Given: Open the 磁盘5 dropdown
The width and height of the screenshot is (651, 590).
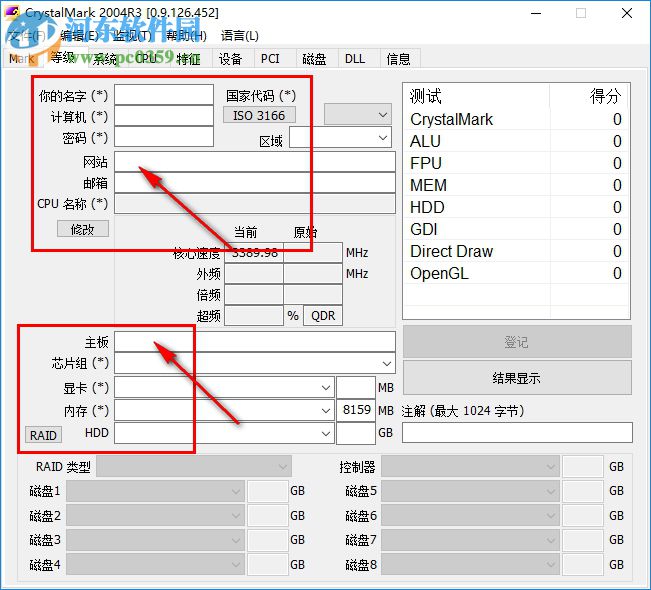Looking at the screenshot, I should [470, 491].
